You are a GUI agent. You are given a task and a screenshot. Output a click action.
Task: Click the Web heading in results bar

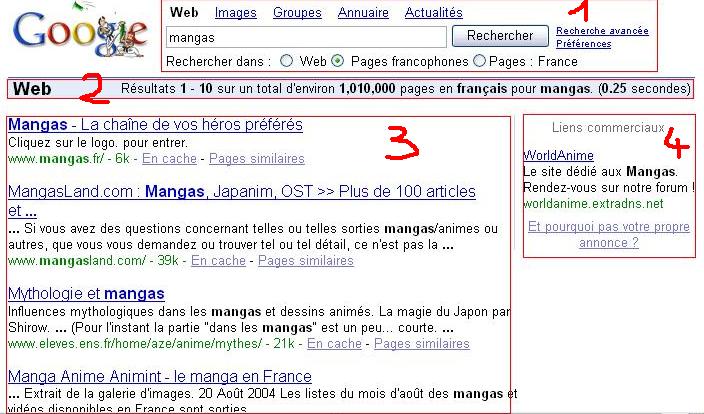pyautogui.click(x=32, y=88)
